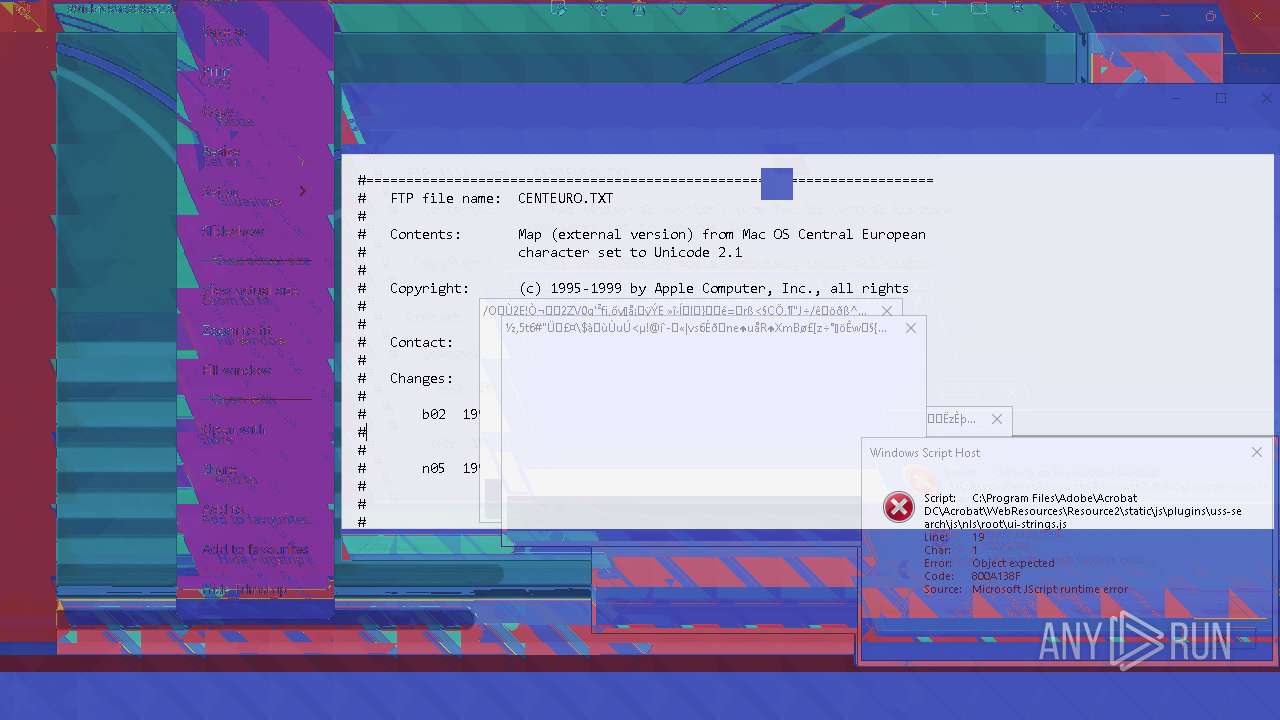Click the "b02" change entry
Image resolution: width=1280 pixels, height=720 pixels.
click(433, 414)
